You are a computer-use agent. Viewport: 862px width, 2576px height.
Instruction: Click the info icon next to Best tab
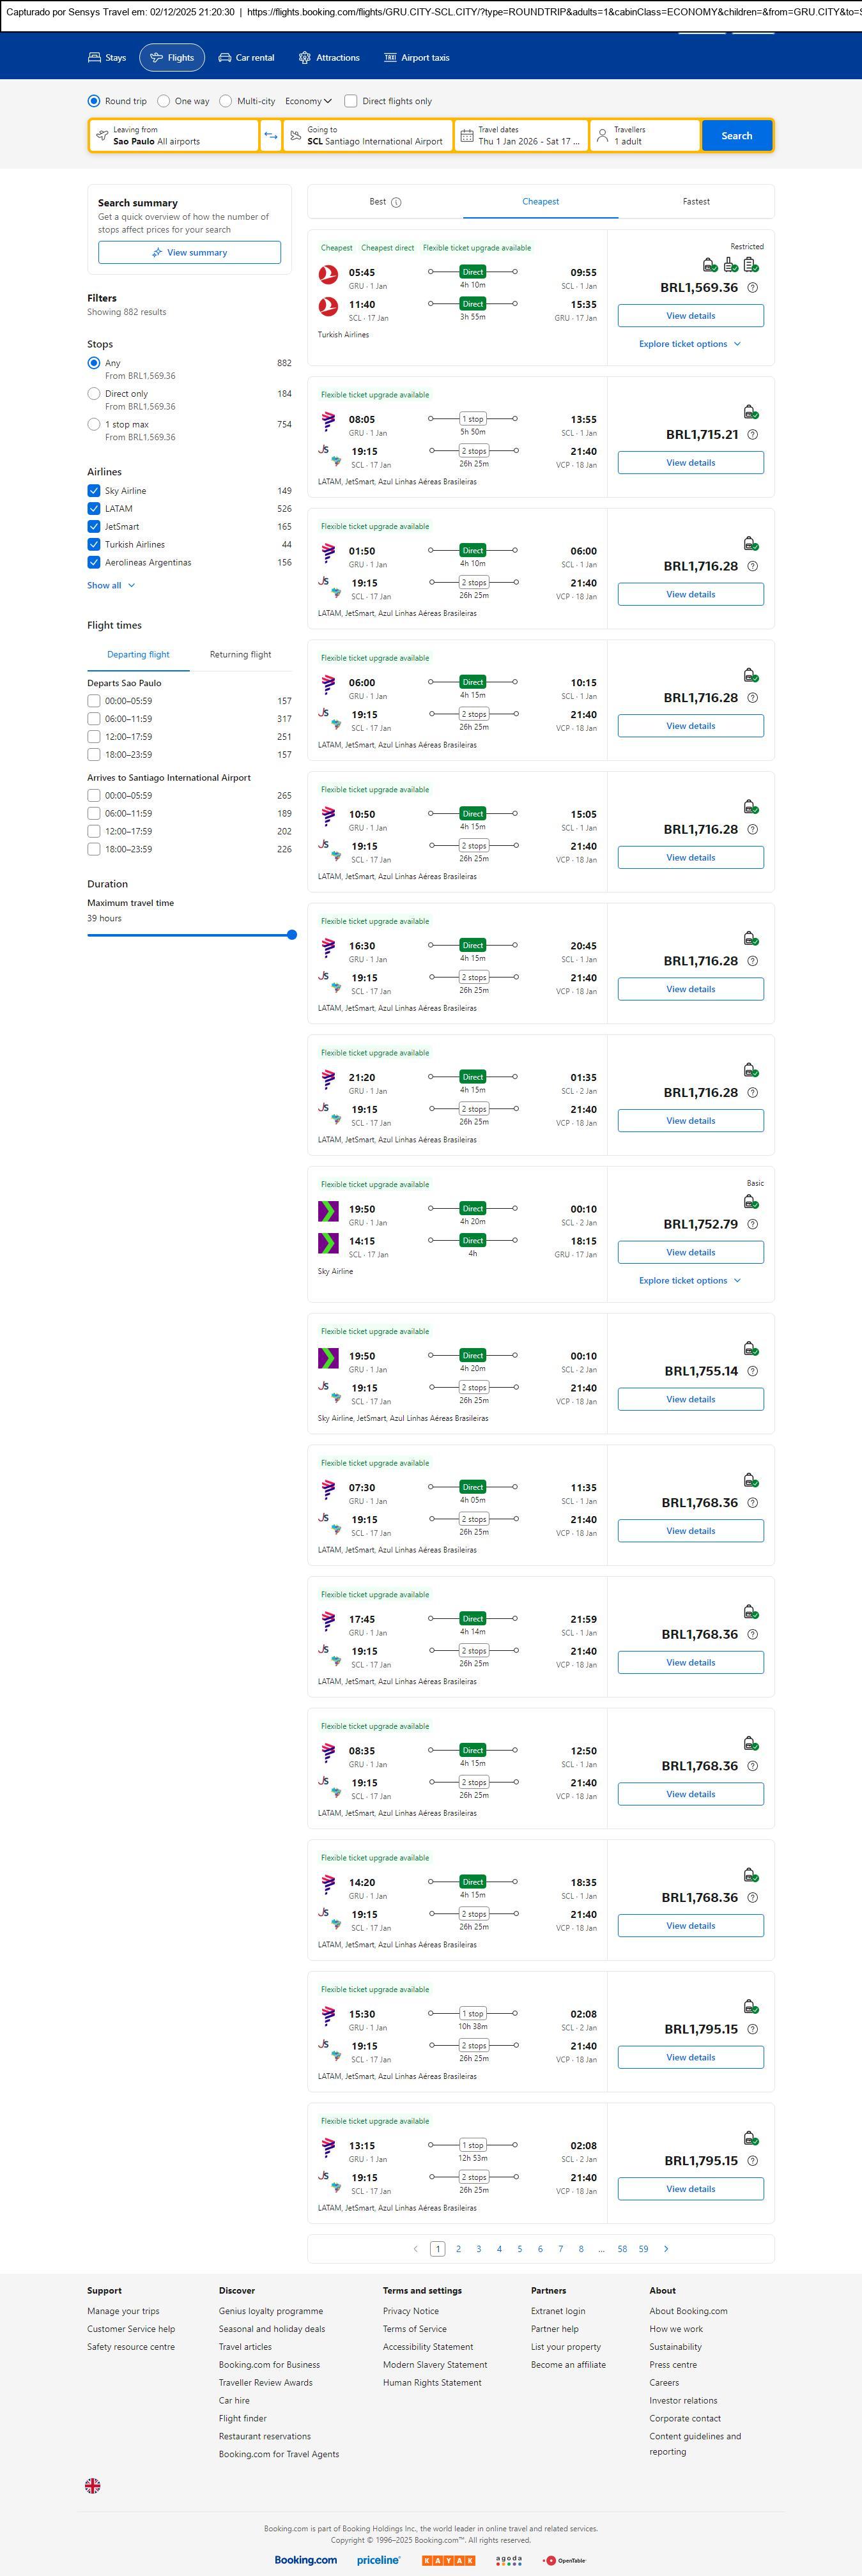(396, 202)
